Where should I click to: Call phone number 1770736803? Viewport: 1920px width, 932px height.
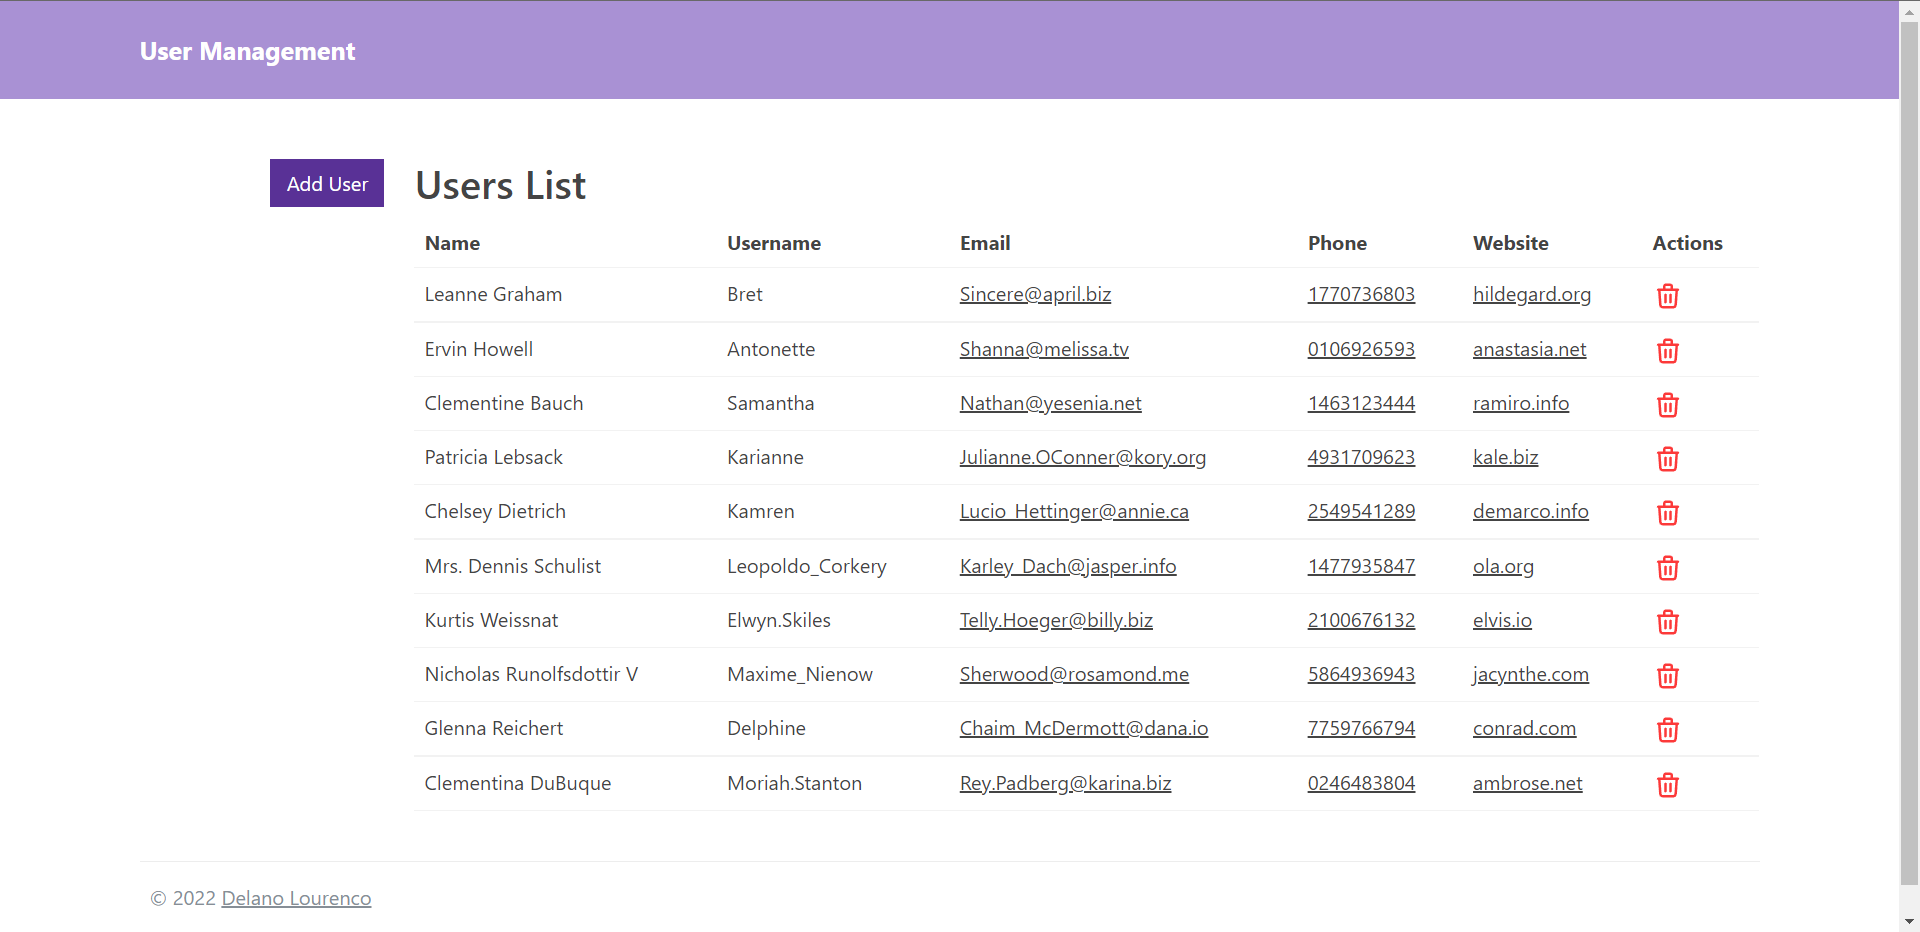coord(1361,294)
